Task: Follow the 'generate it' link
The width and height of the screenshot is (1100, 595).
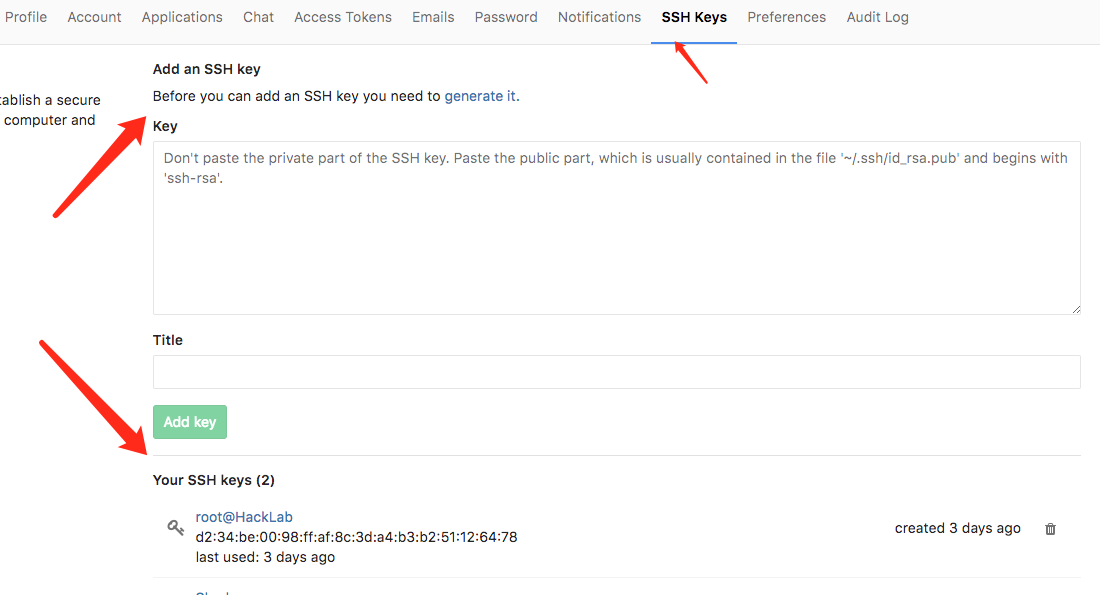Action: (480, 97)
